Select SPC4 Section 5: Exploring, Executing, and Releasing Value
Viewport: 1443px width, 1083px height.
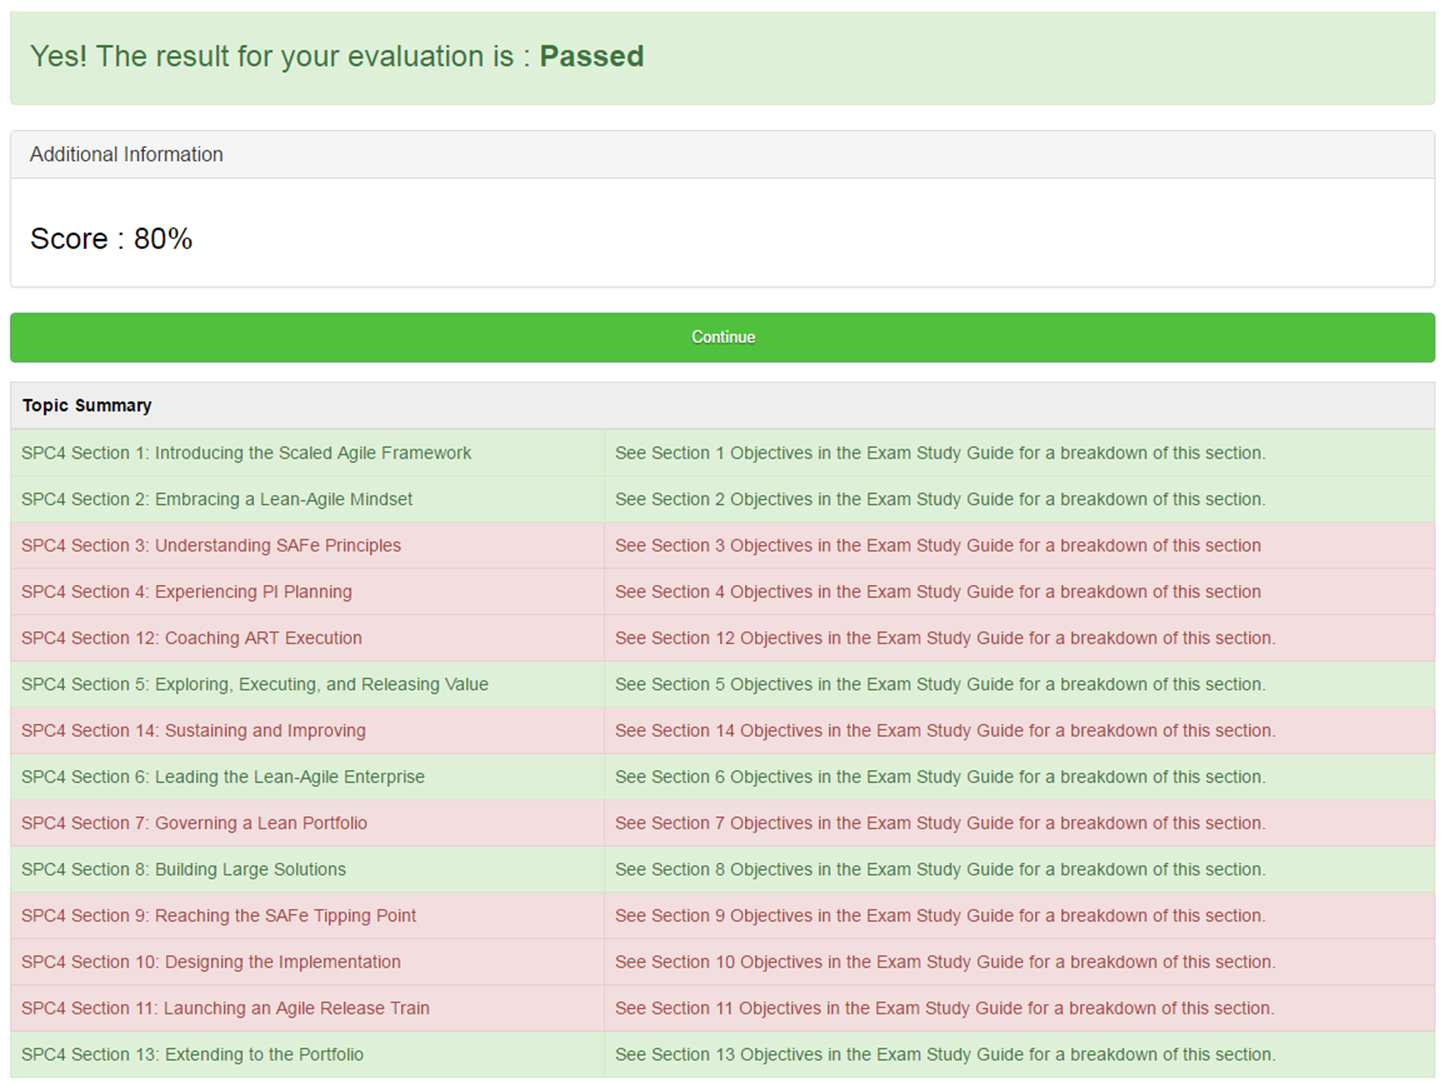pyautogui.click(x=255, y=684)
